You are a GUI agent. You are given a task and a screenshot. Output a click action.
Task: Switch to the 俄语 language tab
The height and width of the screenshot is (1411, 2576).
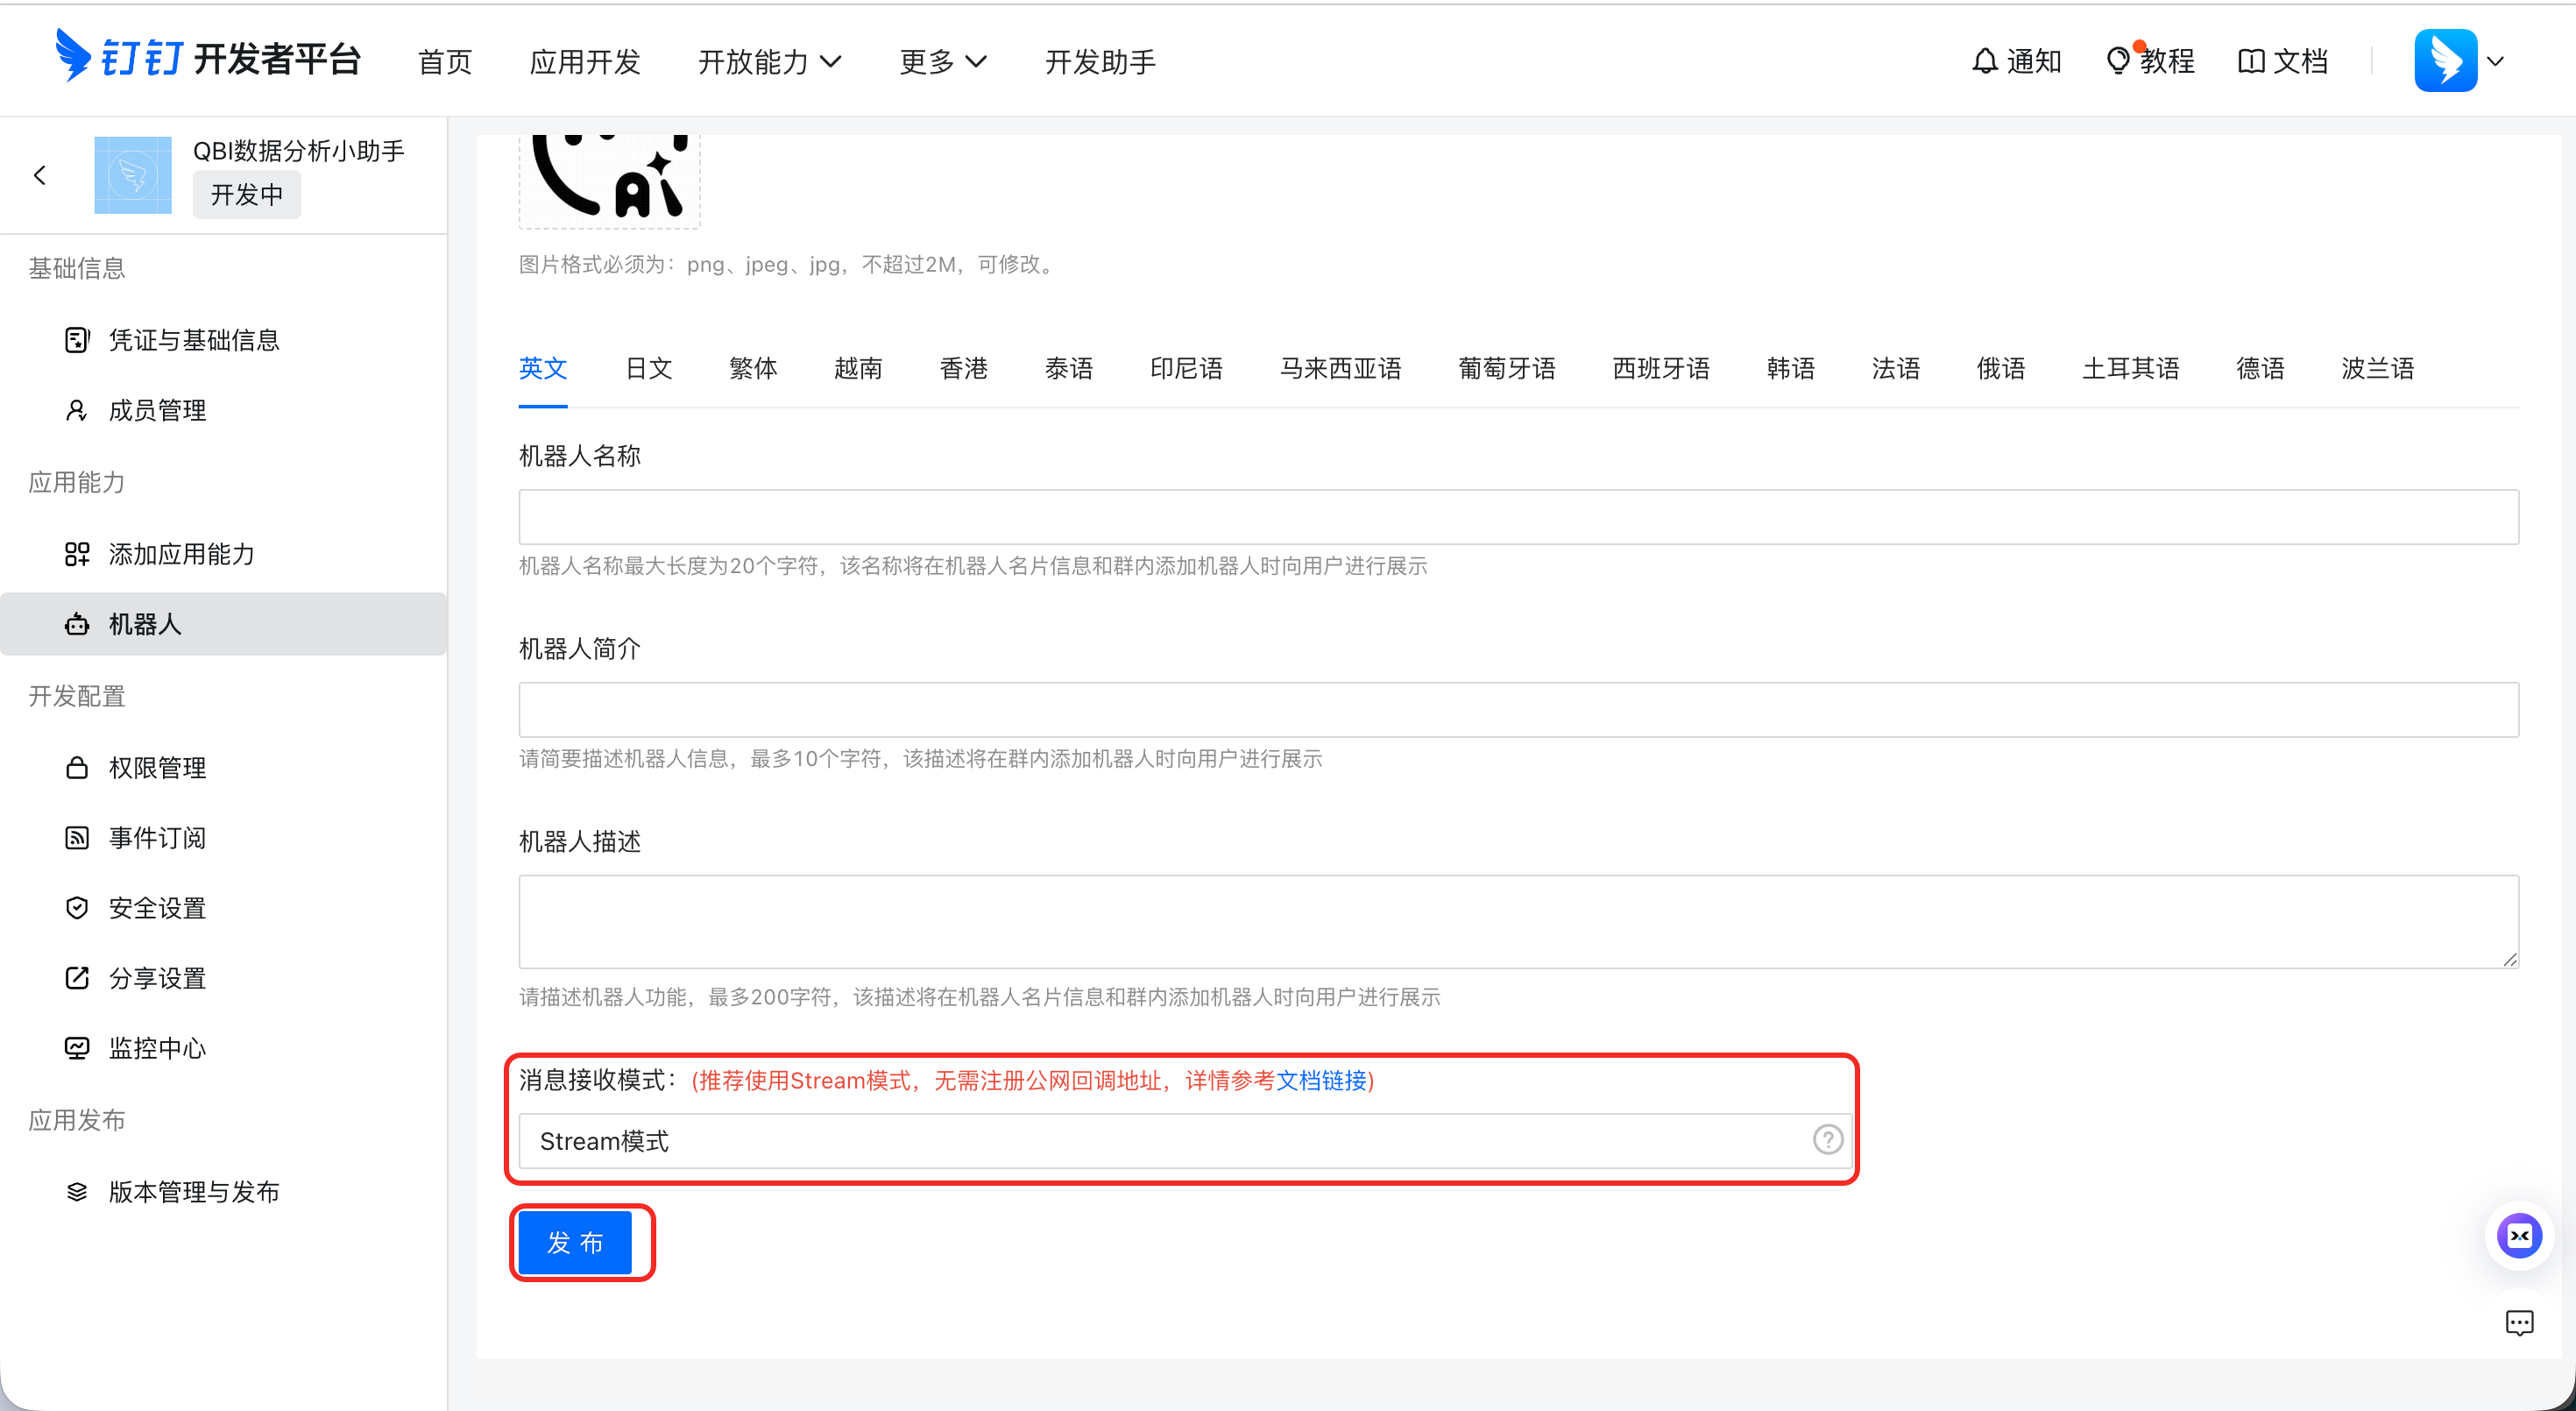click(2001, 369)
